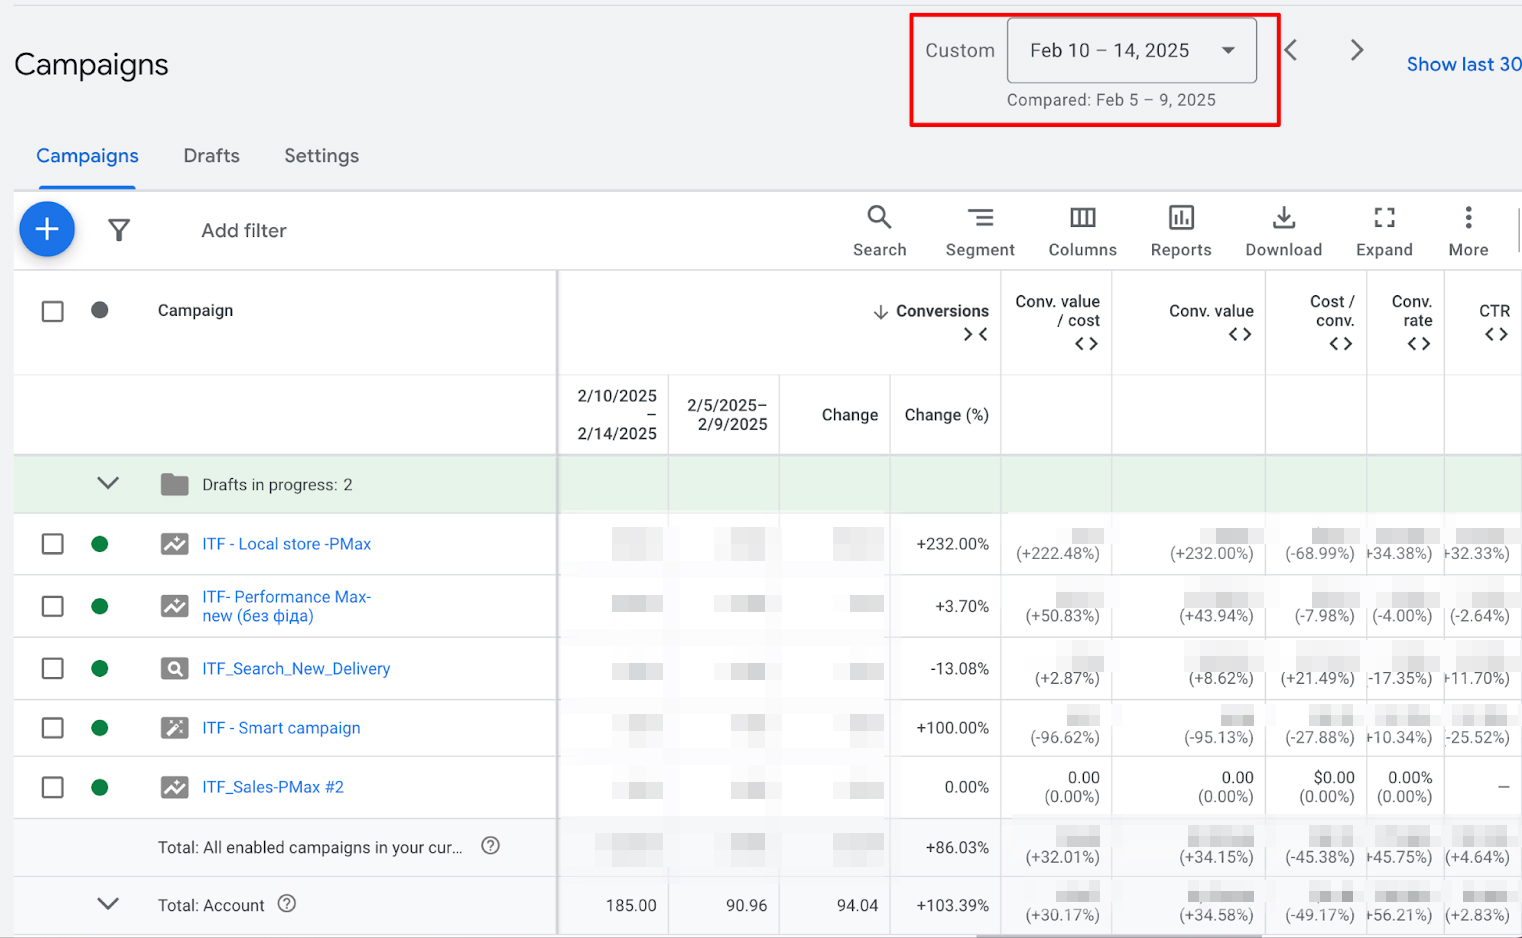
Task: Open the Columns configuration
Action: pyautogui.click(x=1082, y=231)
